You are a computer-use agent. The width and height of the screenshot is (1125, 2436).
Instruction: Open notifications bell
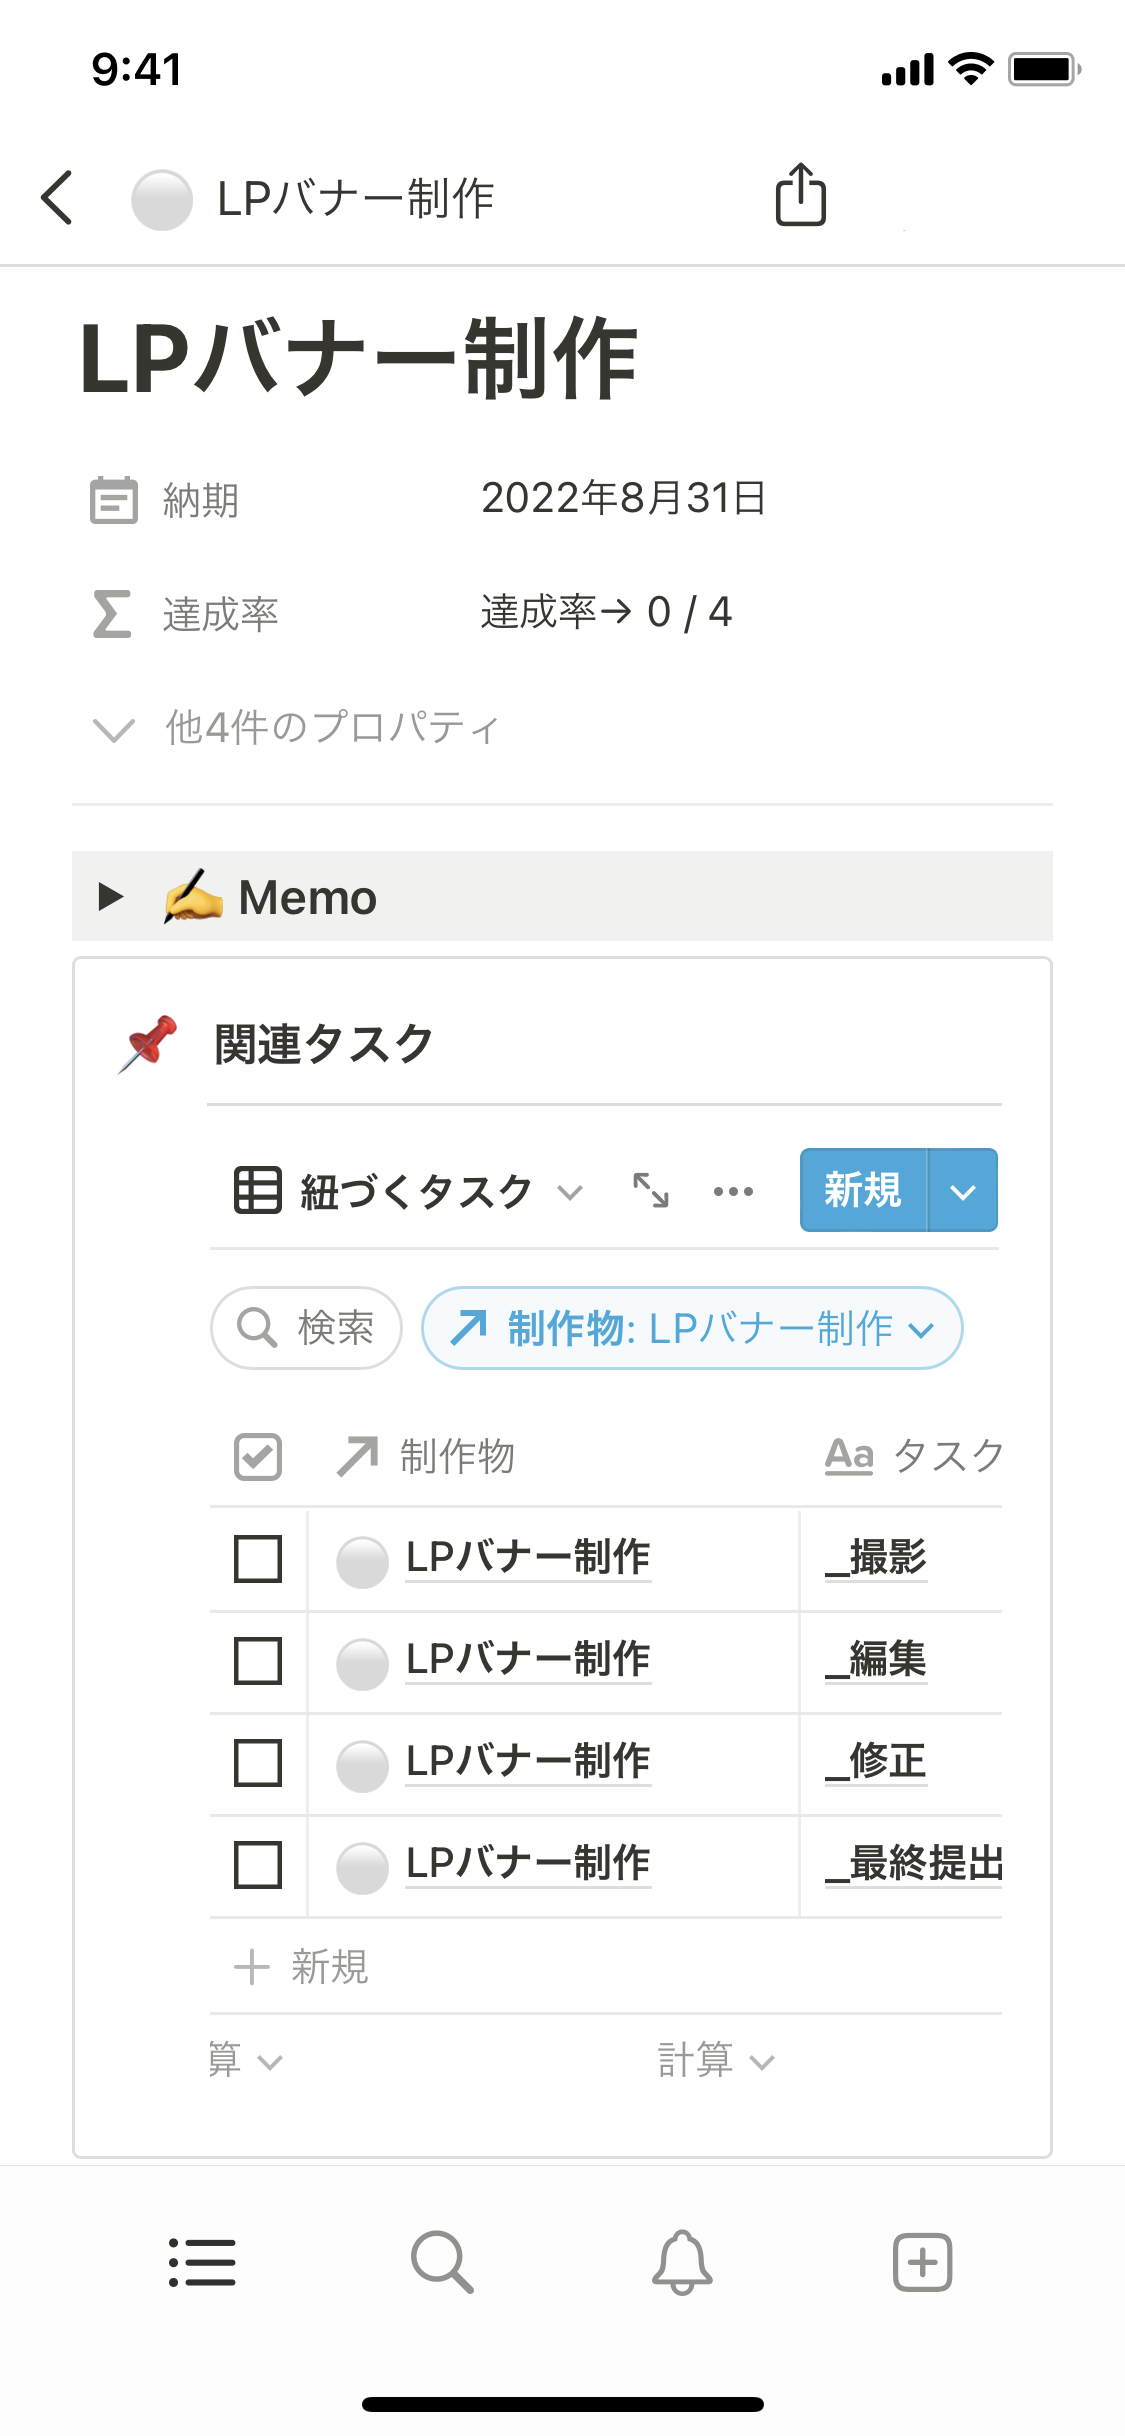coord(682,2262)
